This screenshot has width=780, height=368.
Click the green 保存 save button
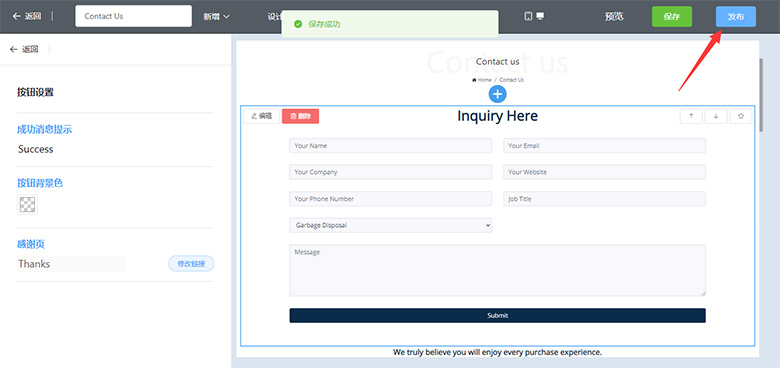(x=672, y=16)
